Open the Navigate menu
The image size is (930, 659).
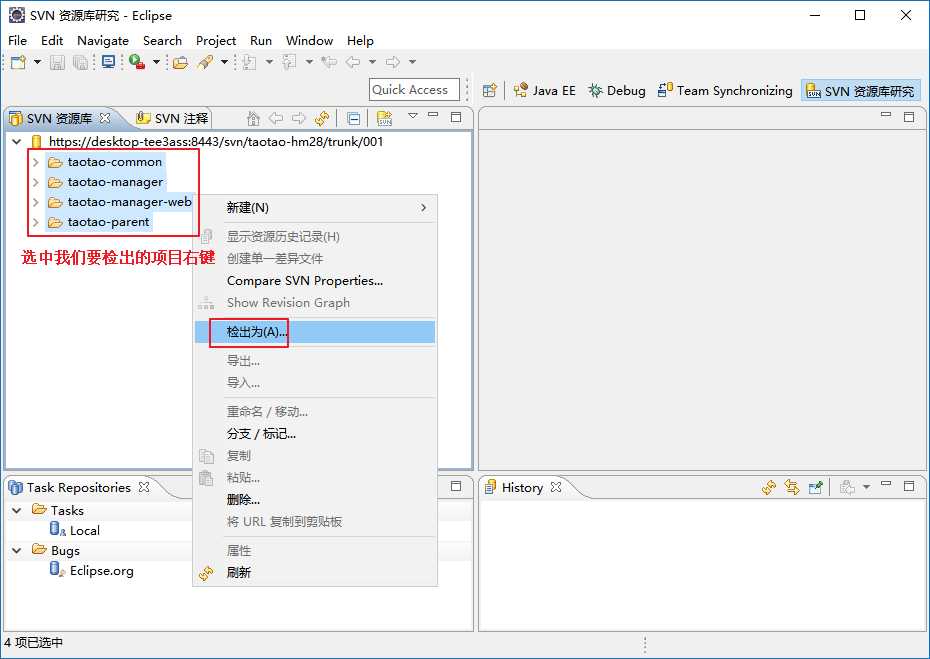(x=103, y=40)
